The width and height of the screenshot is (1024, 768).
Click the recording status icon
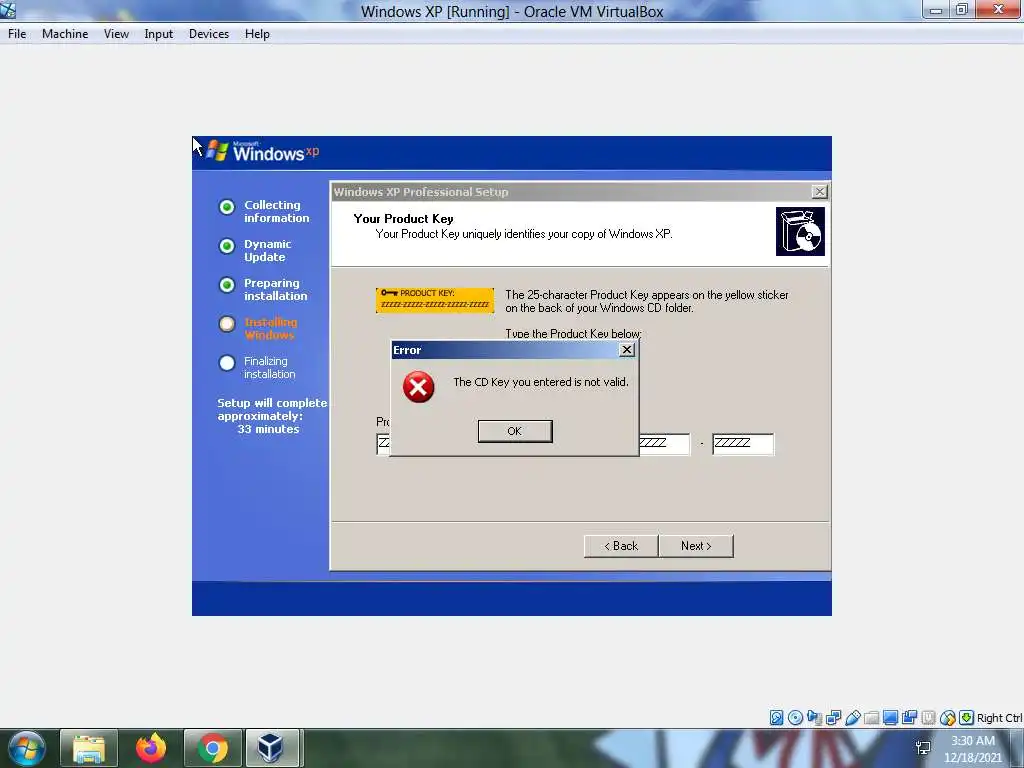click(909, 718)
